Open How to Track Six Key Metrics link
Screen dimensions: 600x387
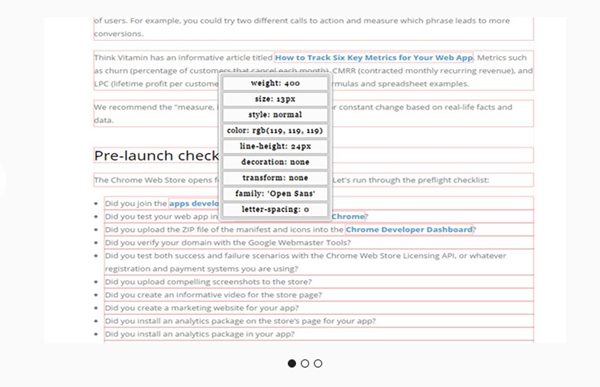pyautogui.click(x=374, y=57)
